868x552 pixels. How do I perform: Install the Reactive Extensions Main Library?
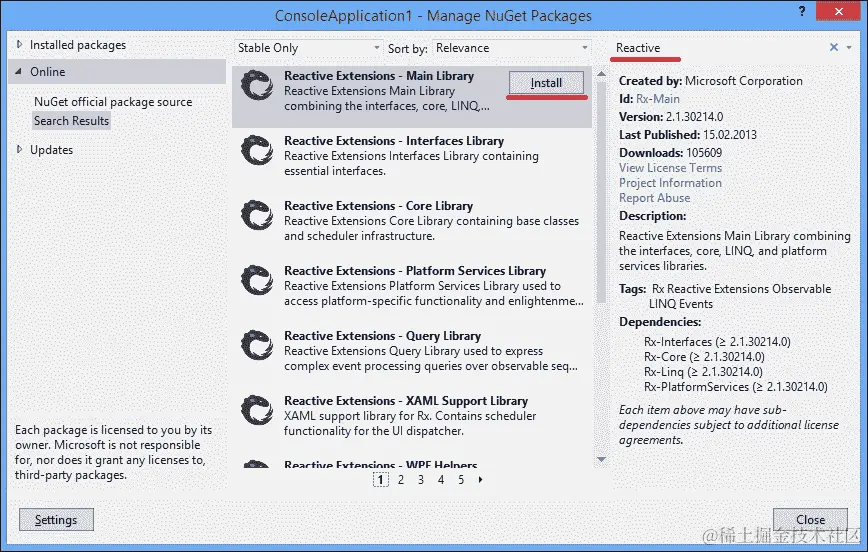546,83
